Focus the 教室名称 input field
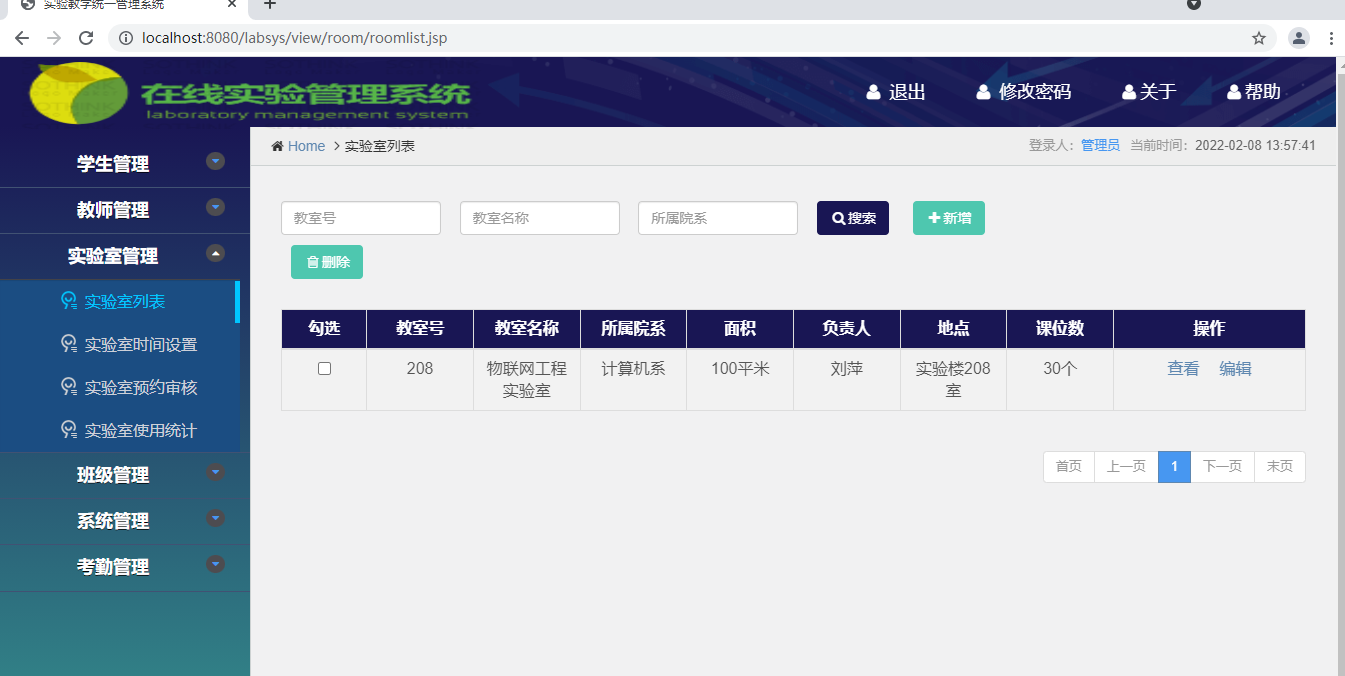 [540, 218]
